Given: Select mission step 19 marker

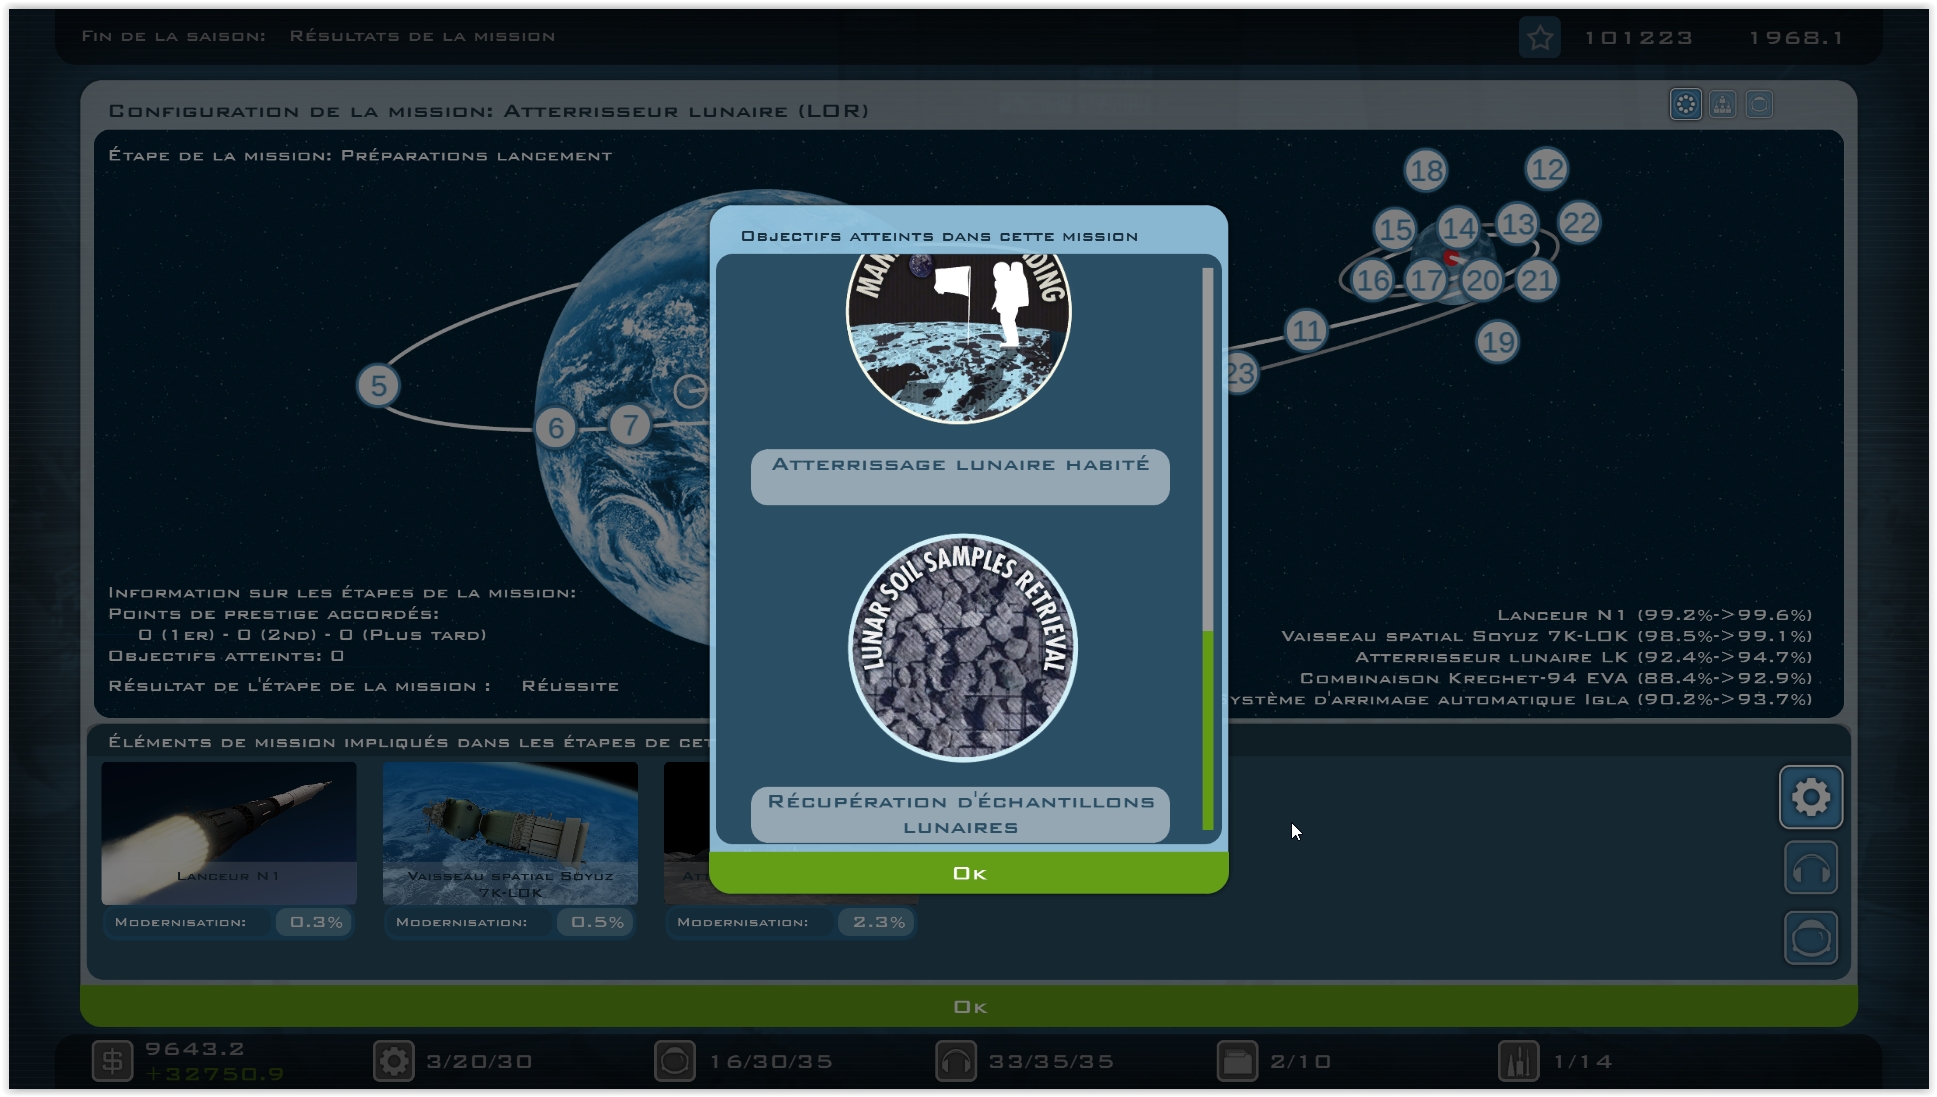Looking at the screenshot, I should 1497,343.
